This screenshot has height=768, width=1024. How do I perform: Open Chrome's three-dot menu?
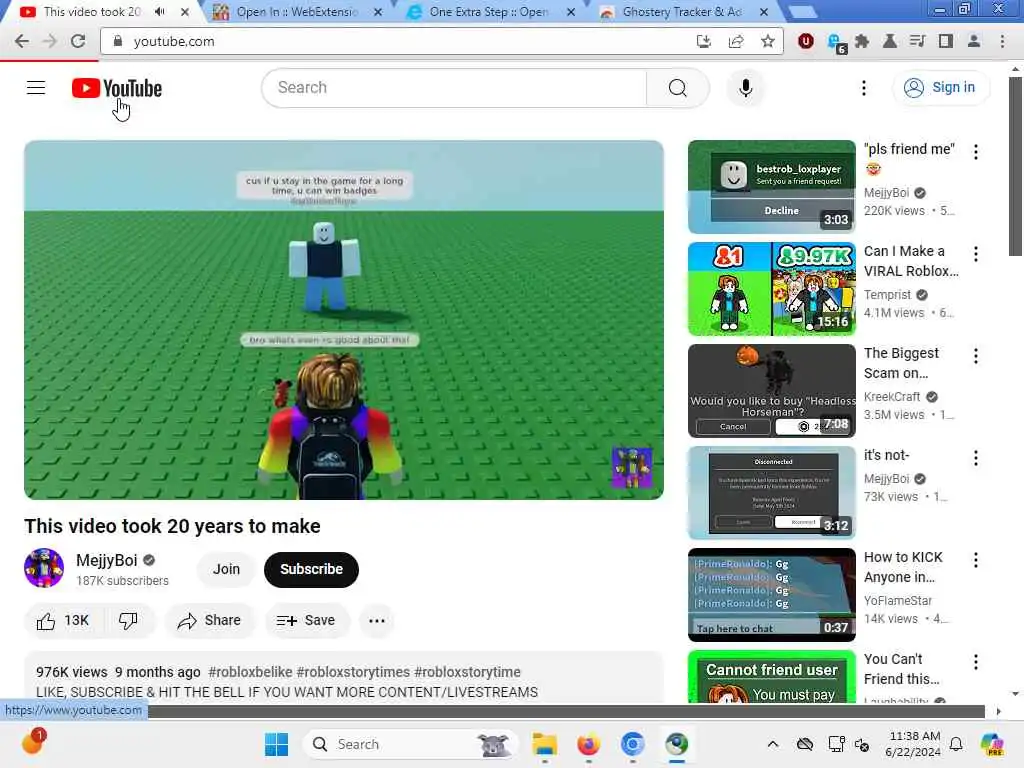click(1002, 41)
